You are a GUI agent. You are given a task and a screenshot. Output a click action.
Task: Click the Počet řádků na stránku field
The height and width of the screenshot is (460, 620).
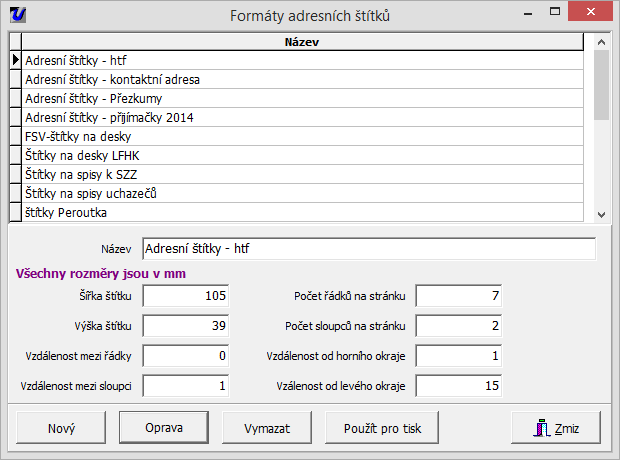tap(459, 296)
